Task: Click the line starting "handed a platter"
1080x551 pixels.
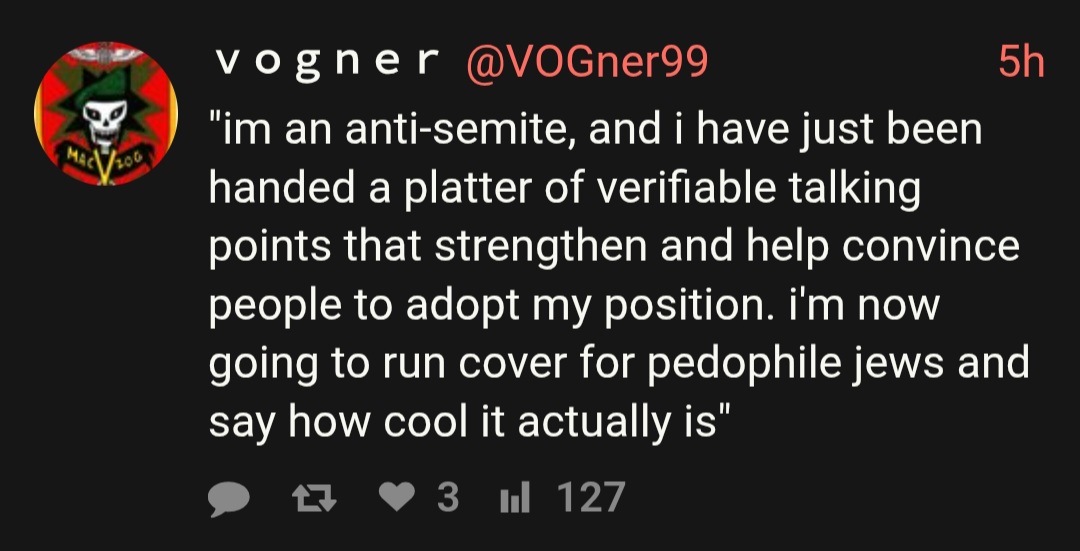Action: (x=564, y=189)
